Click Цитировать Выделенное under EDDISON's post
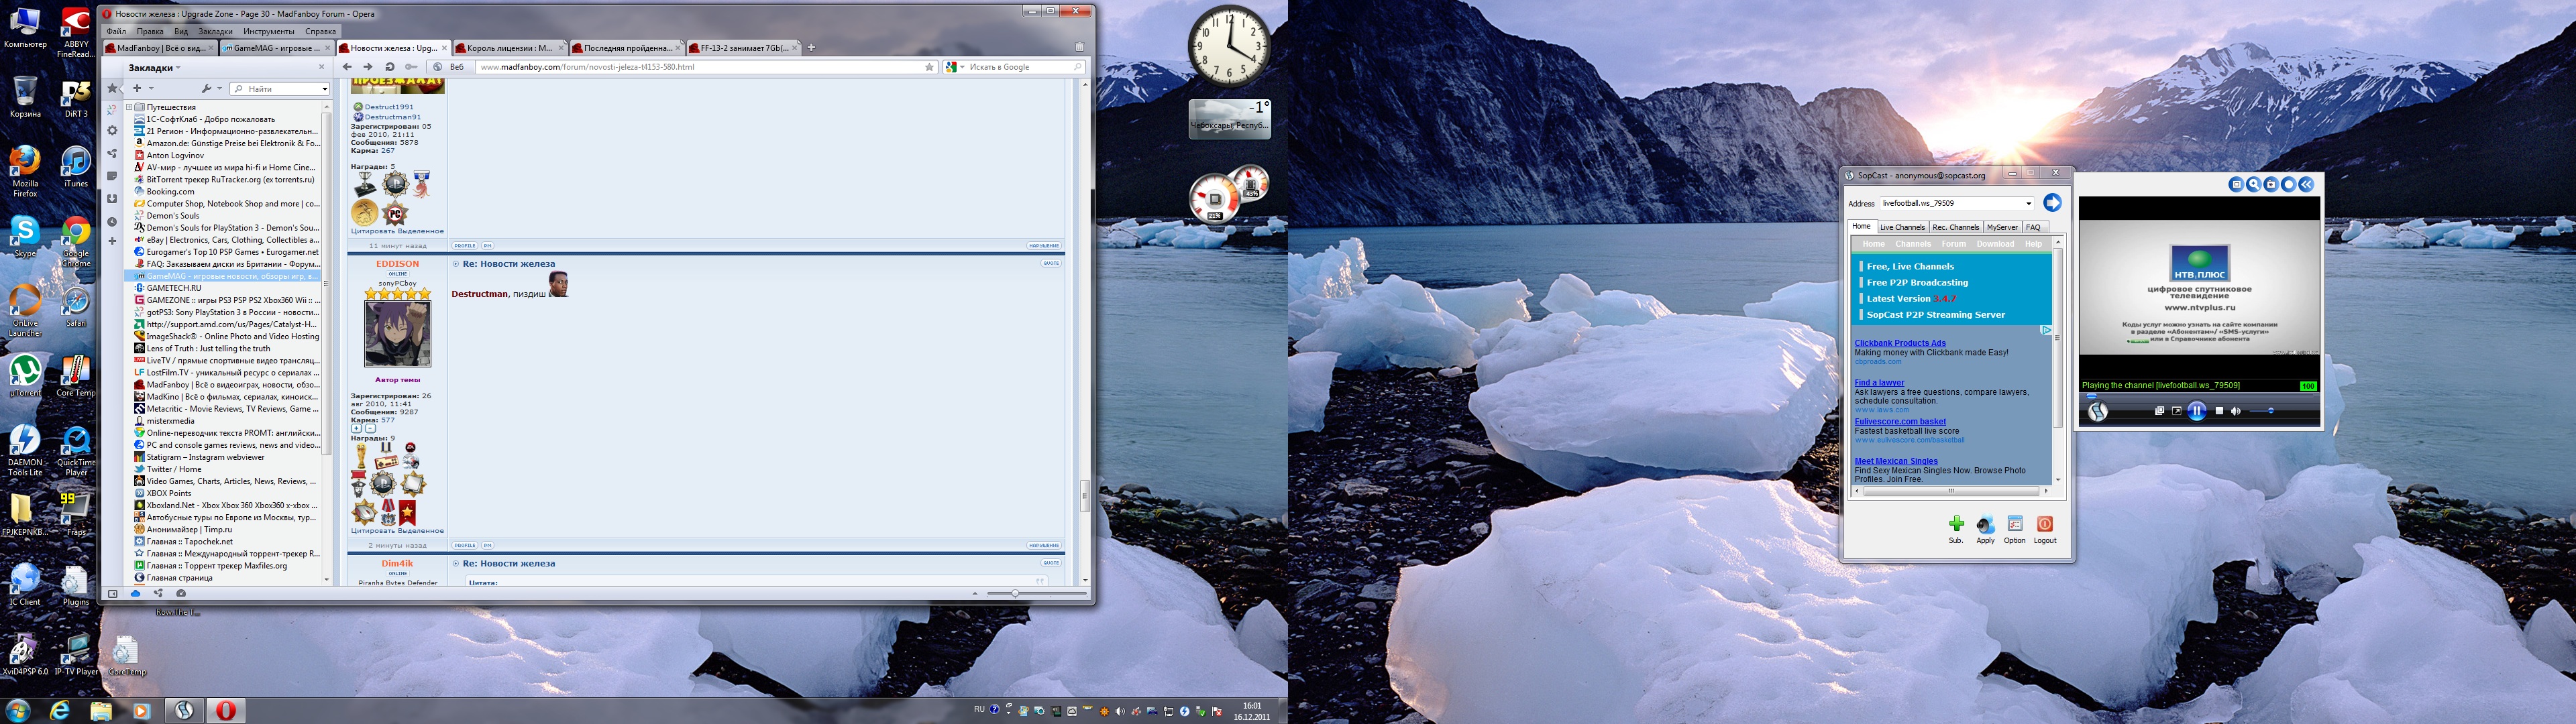2576x724 pixels. click(397, 531)
